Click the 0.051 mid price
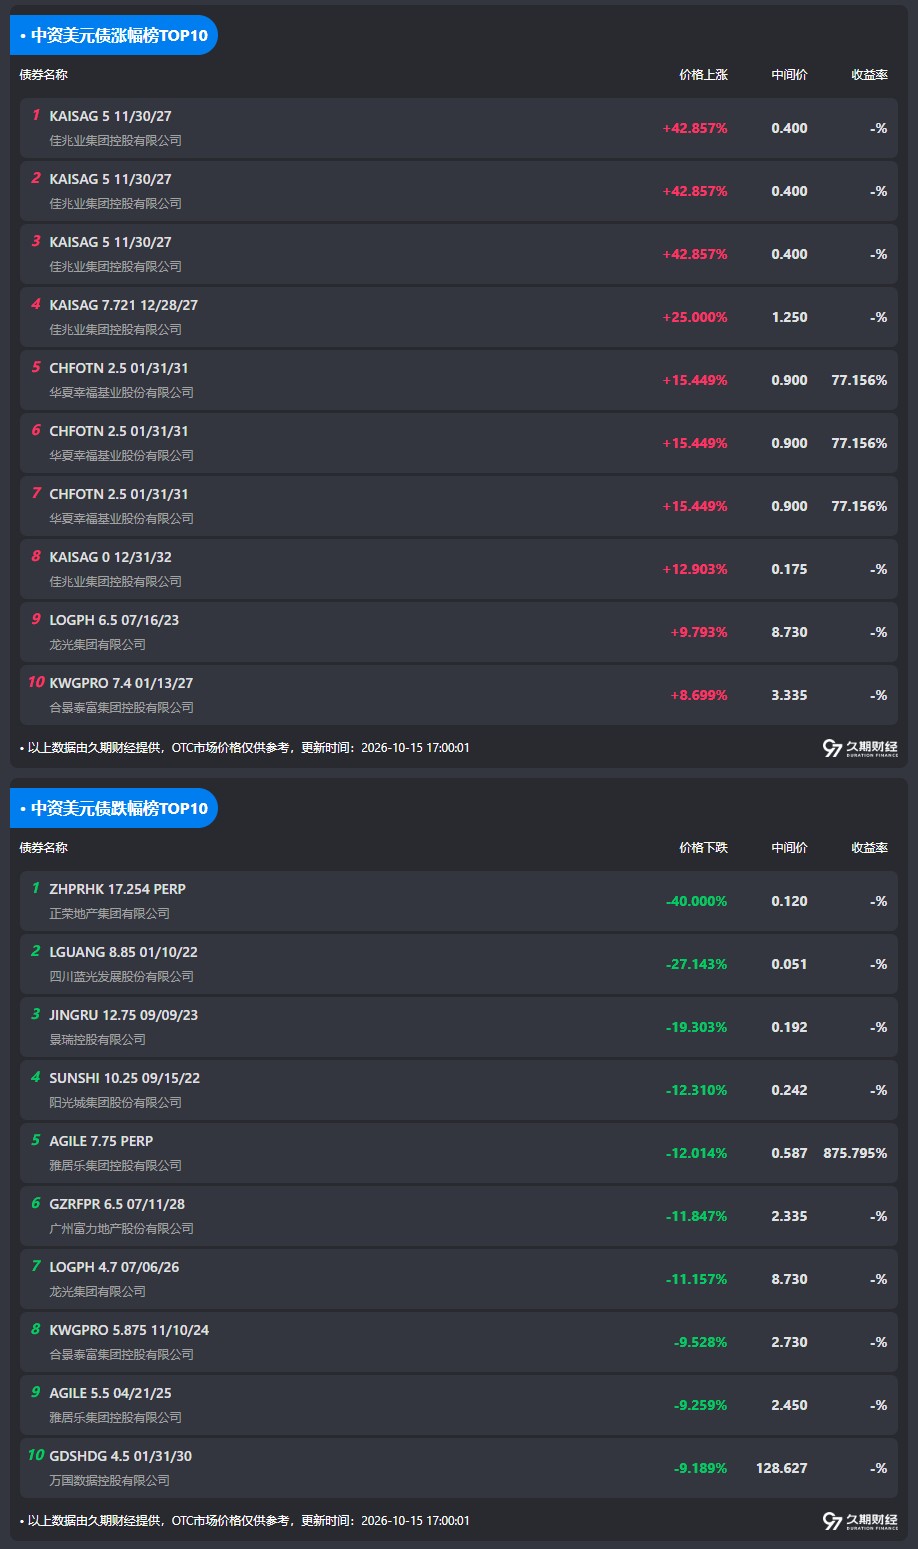 click(x=789, y=964)
